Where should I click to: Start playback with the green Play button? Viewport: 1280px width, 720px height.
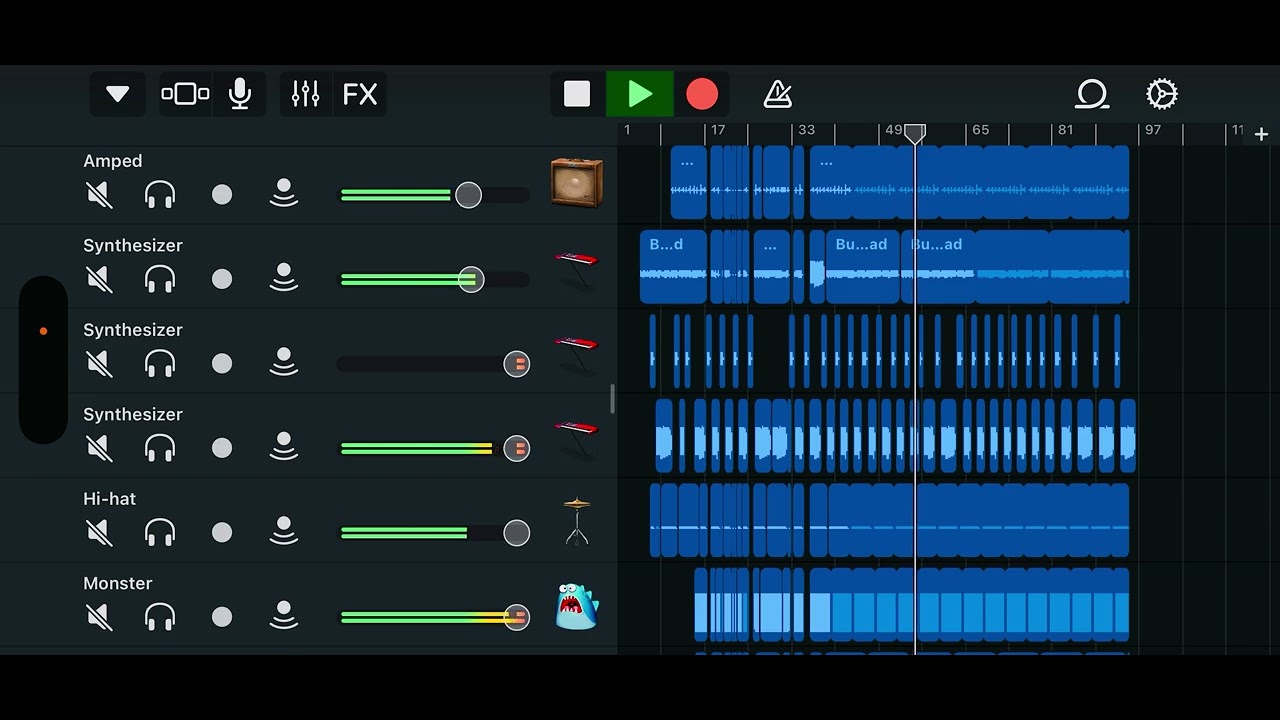point(640,94)
